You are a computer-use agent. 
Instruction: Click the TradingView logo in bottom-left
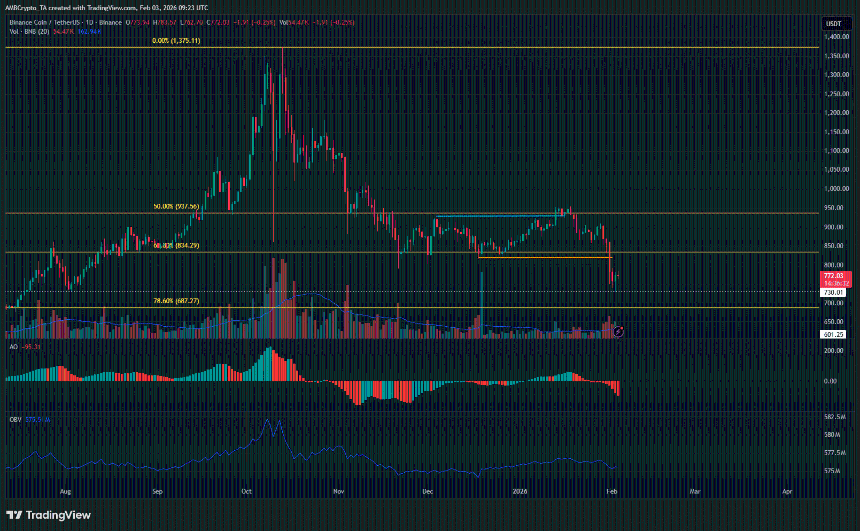pos(50,515)
